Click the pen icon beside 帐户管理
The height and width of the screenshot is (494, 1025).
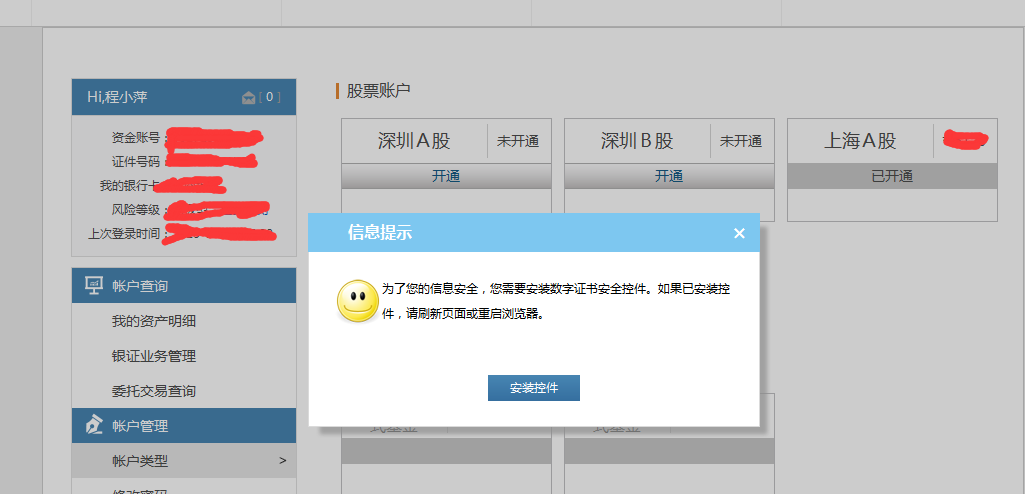coord(94,426)
